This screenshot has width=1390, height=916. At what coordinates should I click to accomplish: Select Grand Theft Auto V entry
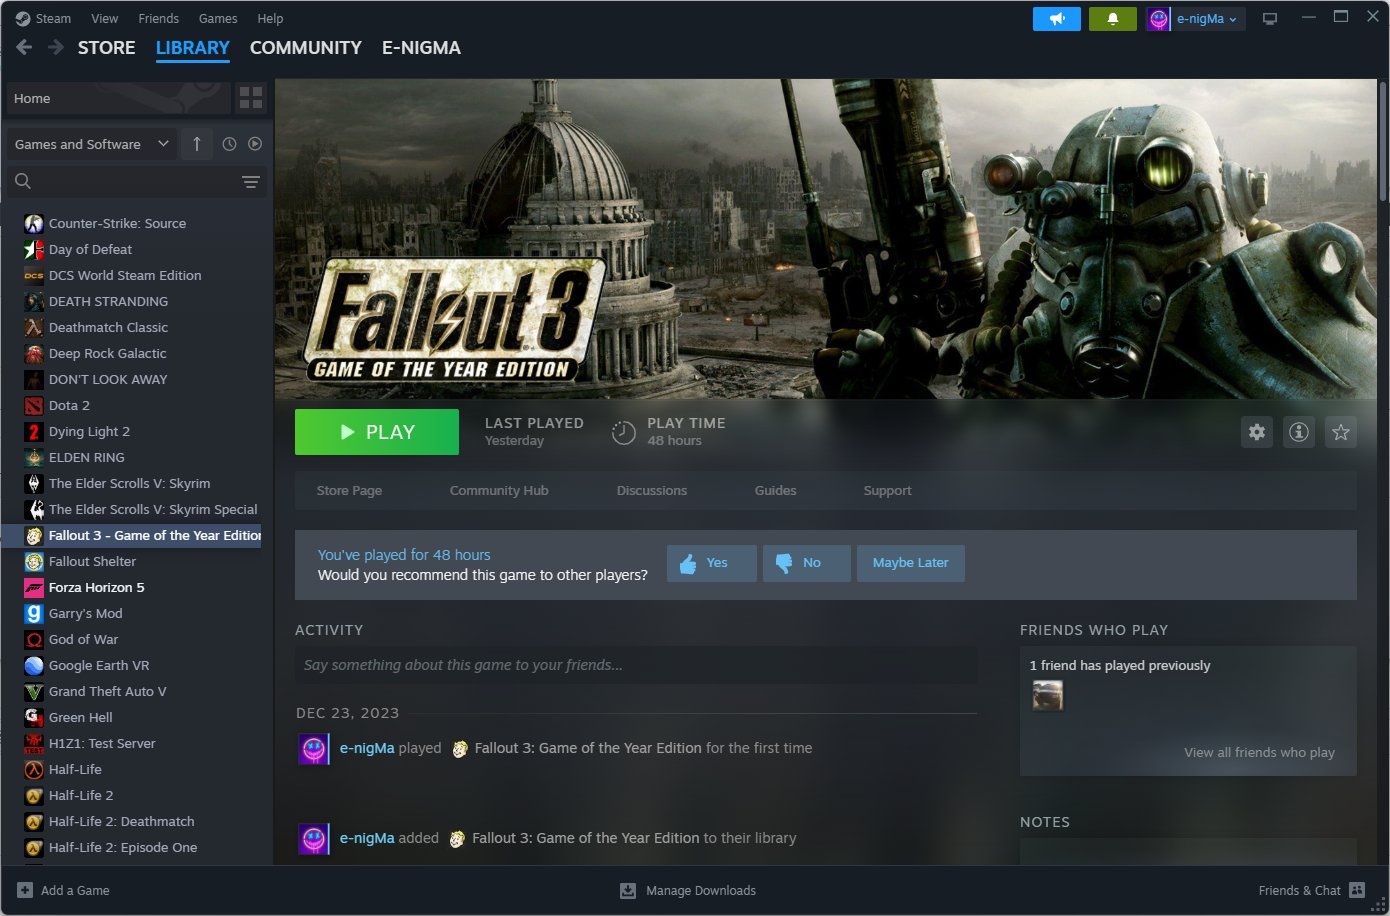coord(107,691)
